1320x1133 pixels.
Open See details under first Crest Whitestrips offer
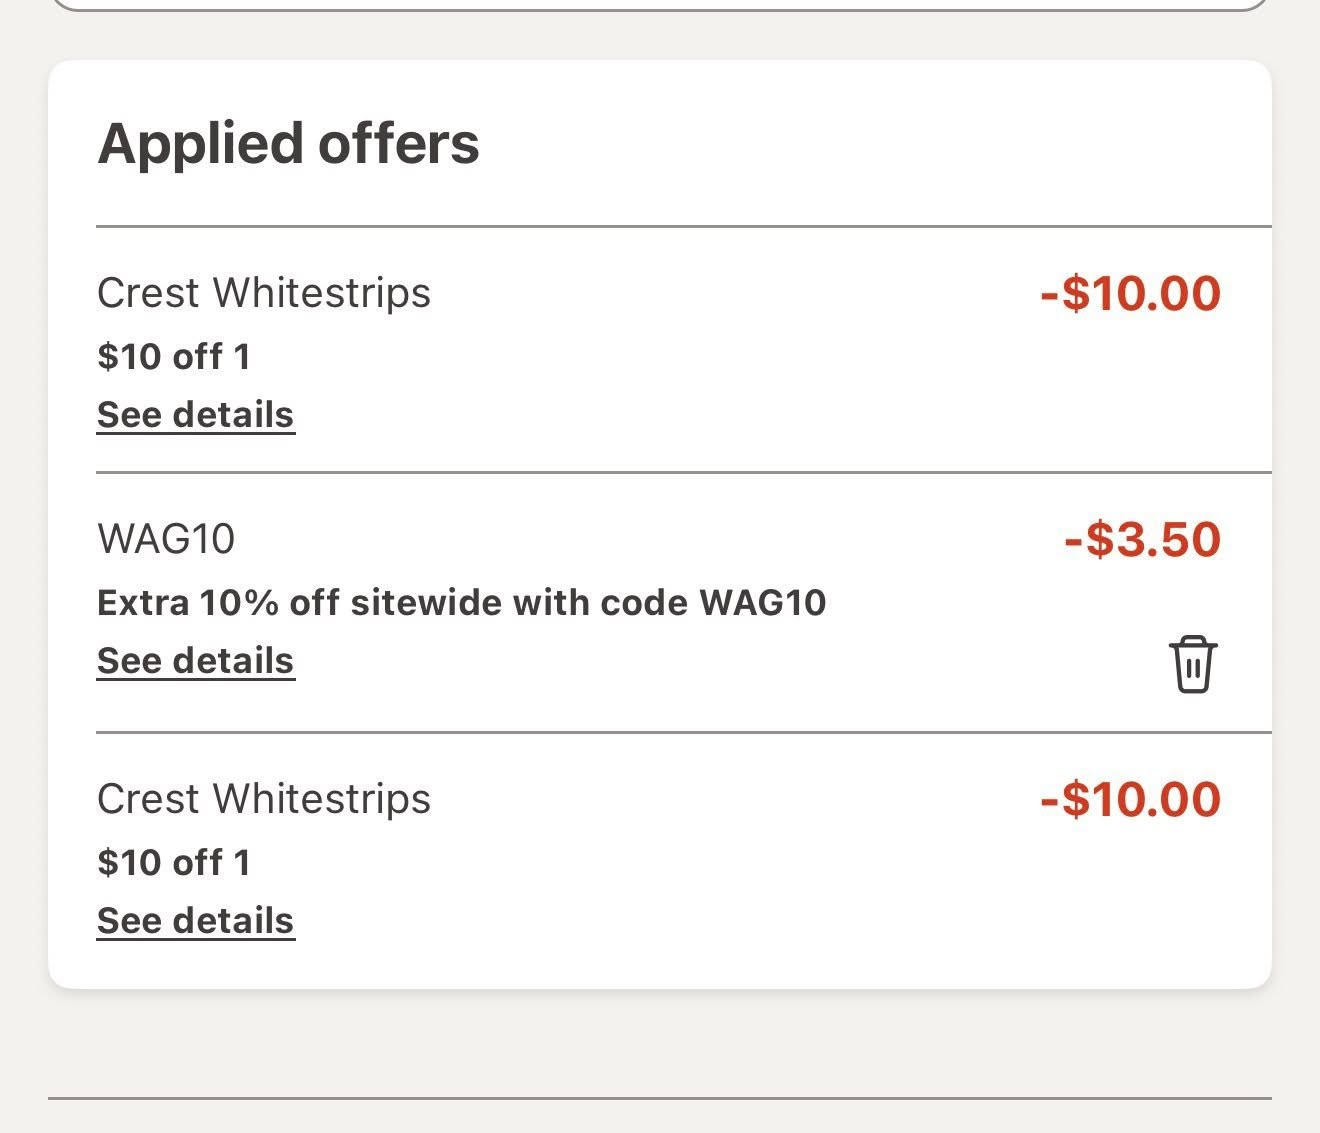click(196, 414)
